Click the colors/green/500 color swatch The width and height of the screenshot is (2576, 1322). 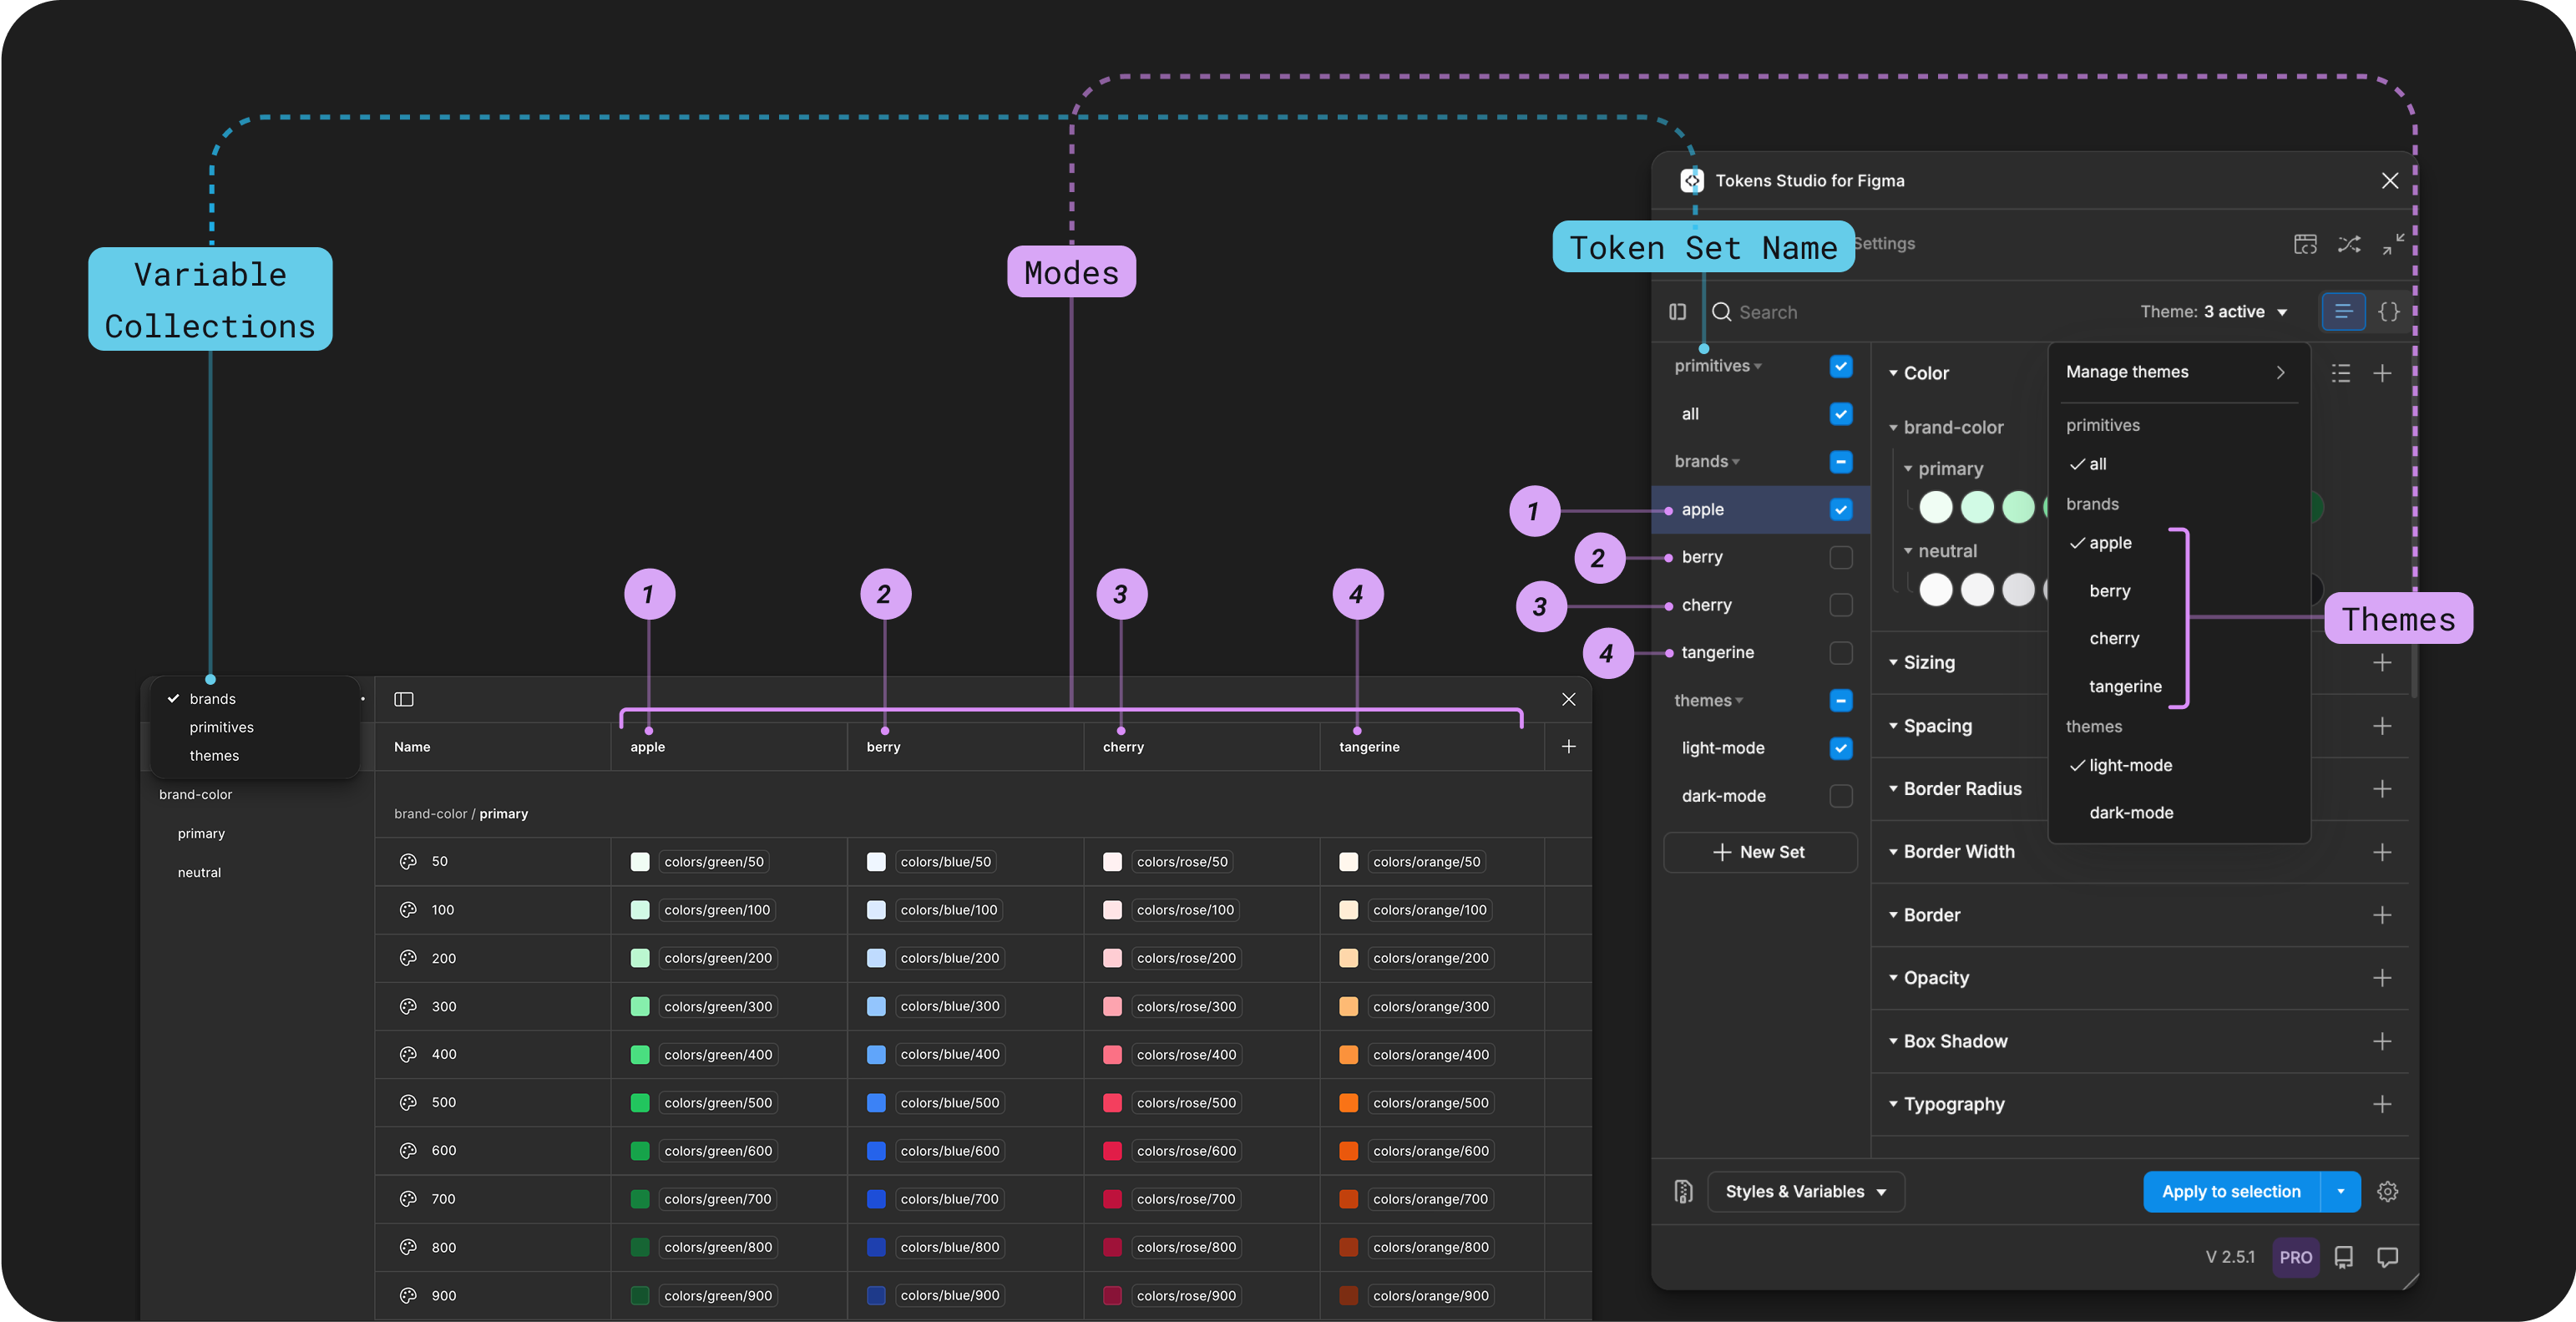[x=640, y=1103]
